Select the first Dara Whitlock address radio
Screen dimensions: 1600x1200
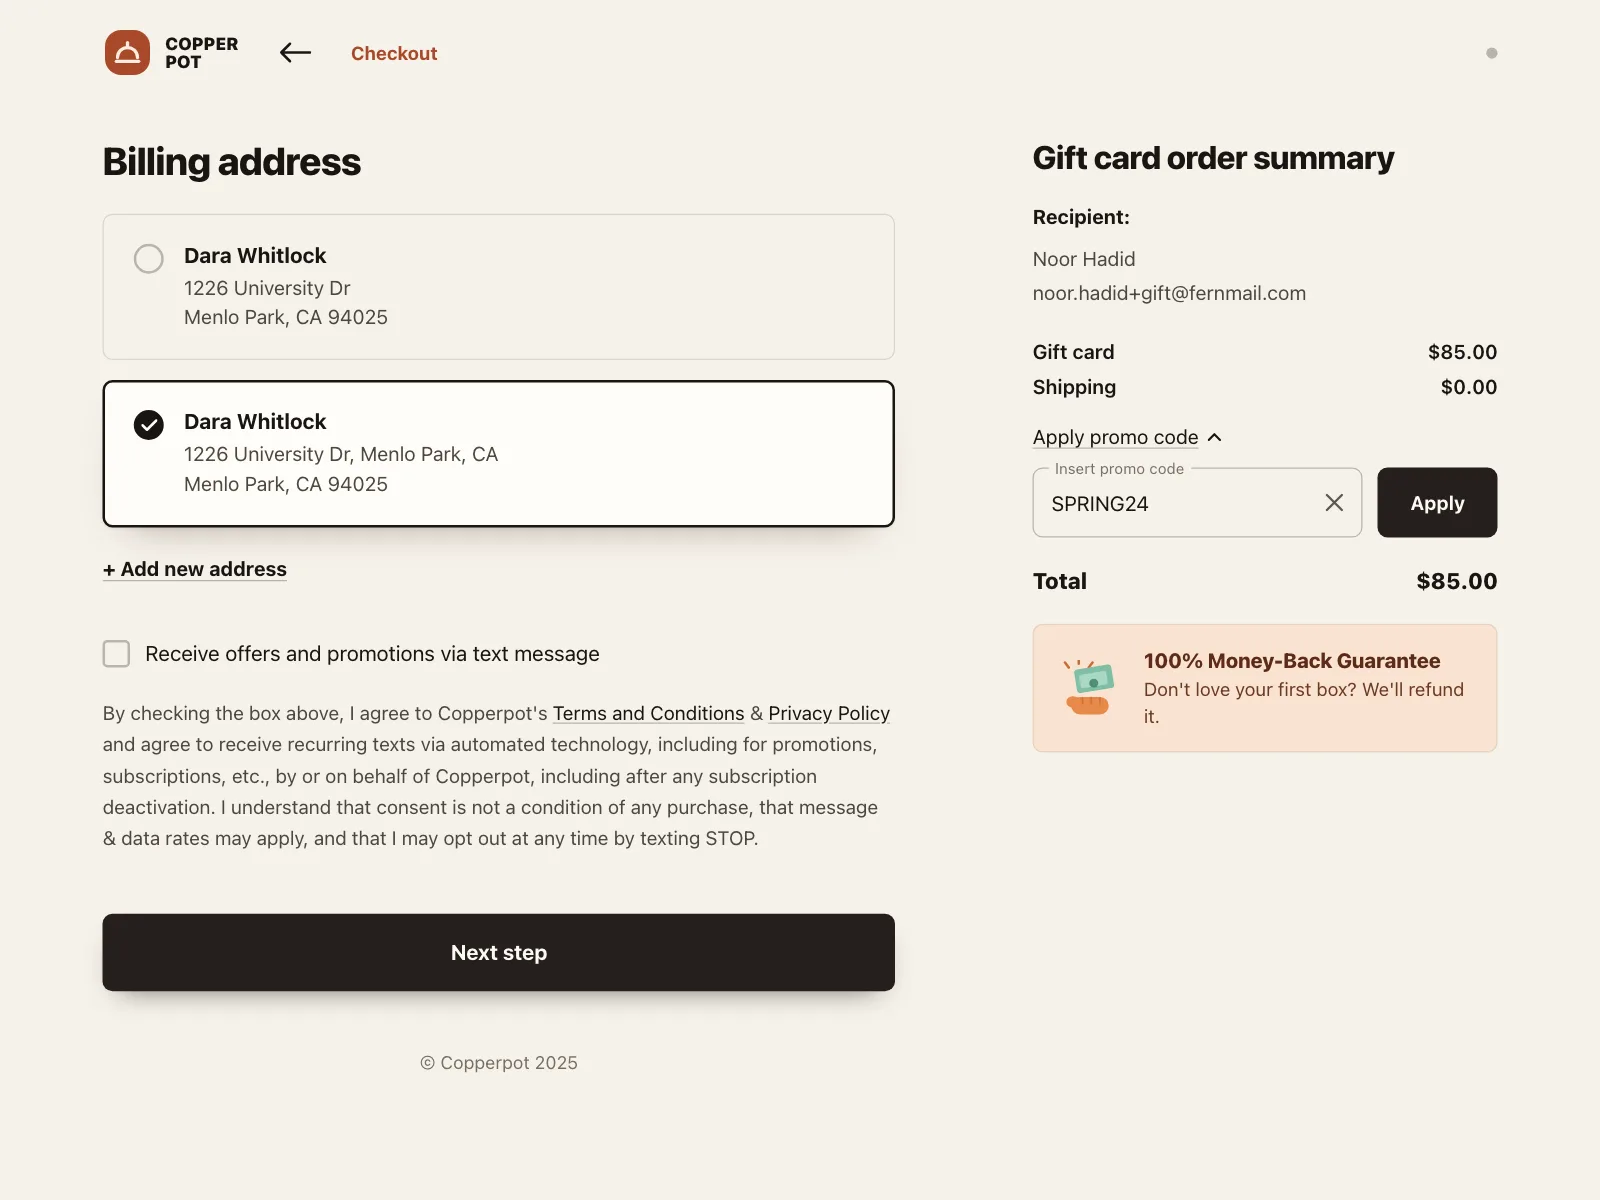point(149,259)
